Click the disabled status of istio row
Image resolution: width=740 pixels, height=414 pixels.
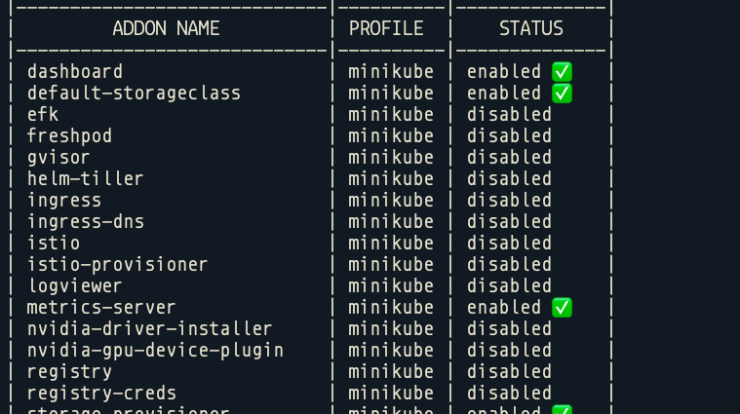pyautogui.click(x=509, y=243)
